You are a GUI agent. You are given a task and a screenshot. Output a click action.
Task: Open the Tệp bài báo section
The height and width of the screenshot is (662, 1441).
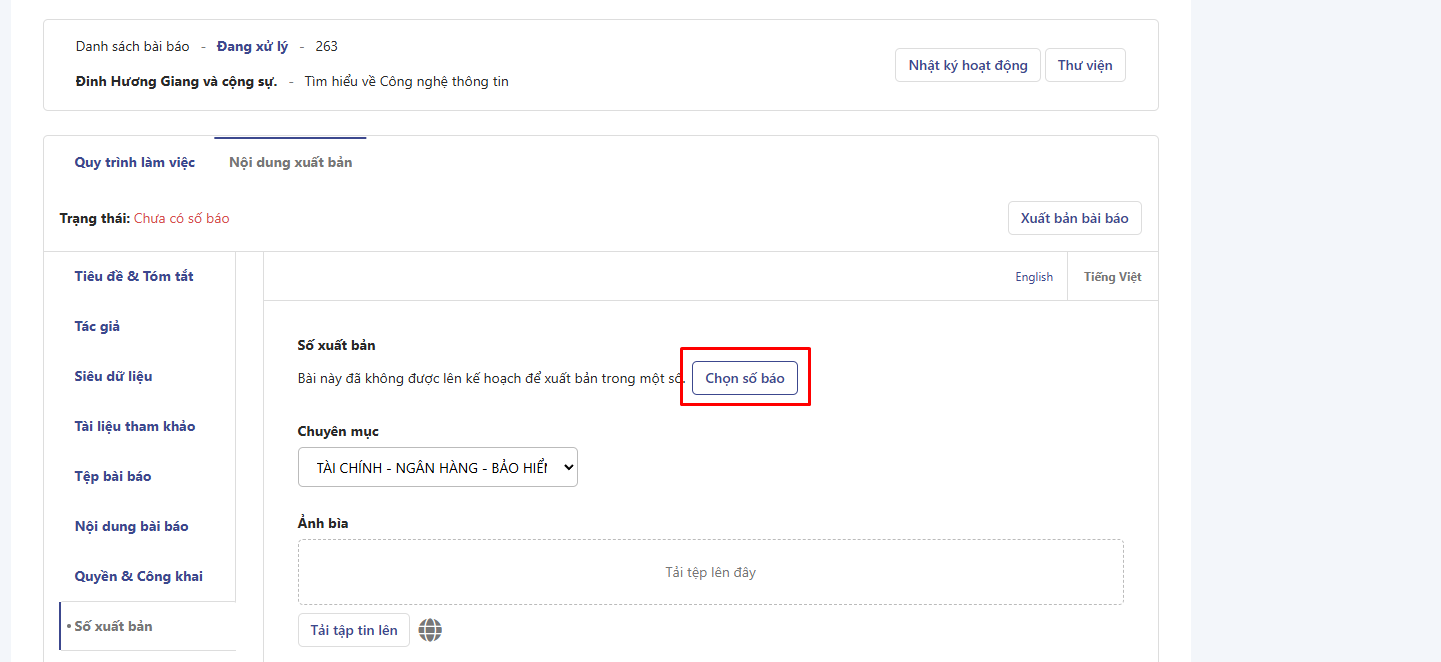(x=113, y=476)
